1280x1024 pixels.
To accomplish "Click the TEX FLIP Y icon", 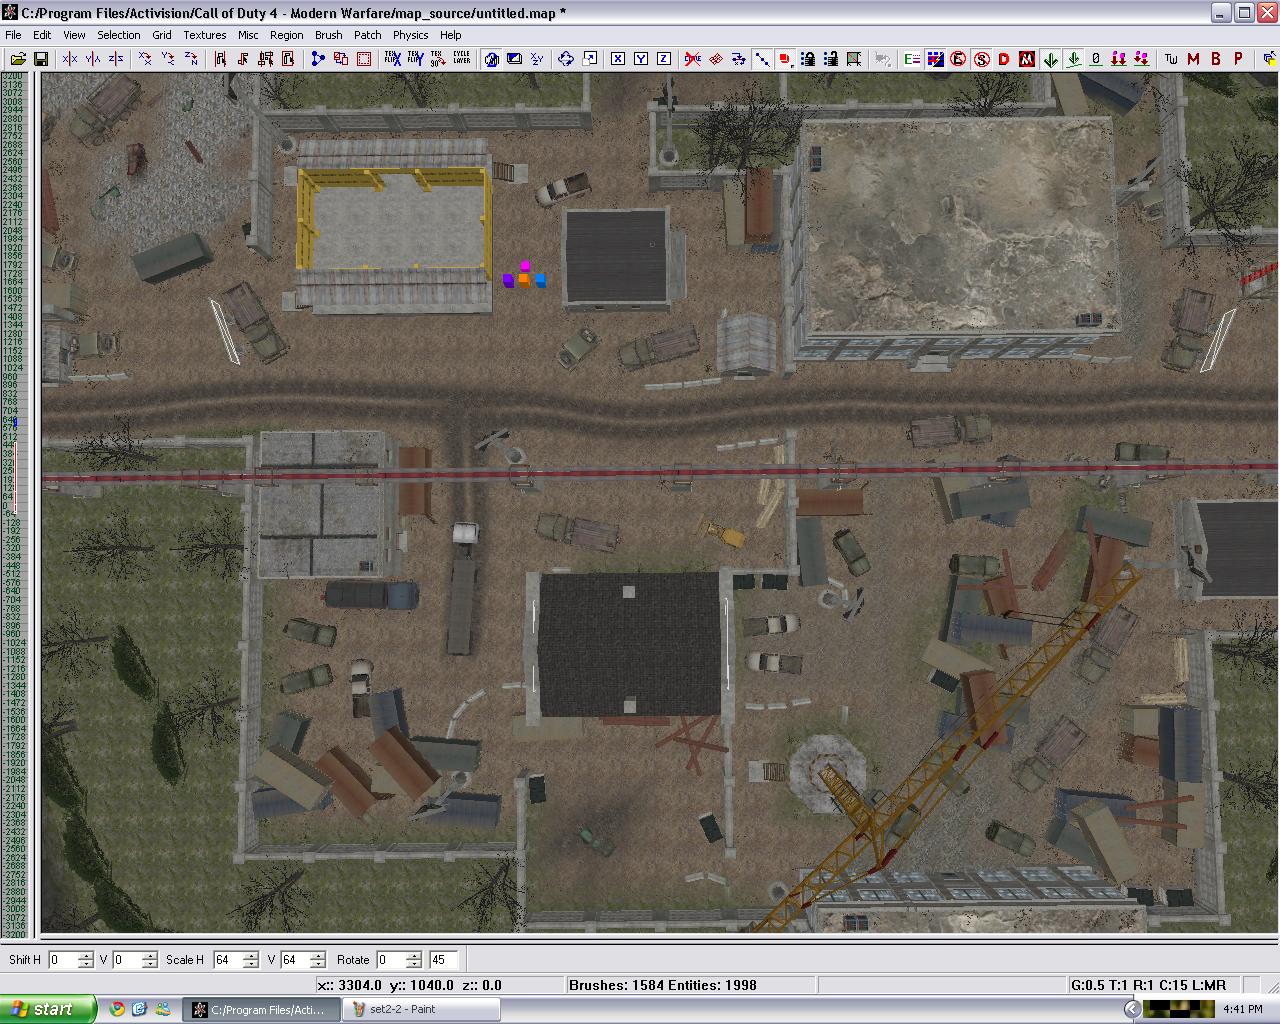I will pos(415,59).
